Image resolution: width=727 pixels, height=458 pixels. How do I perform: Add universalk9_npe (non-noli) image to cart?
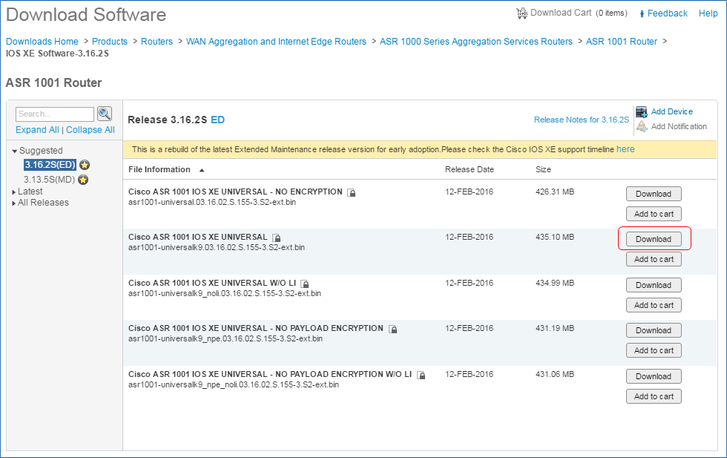654,350
